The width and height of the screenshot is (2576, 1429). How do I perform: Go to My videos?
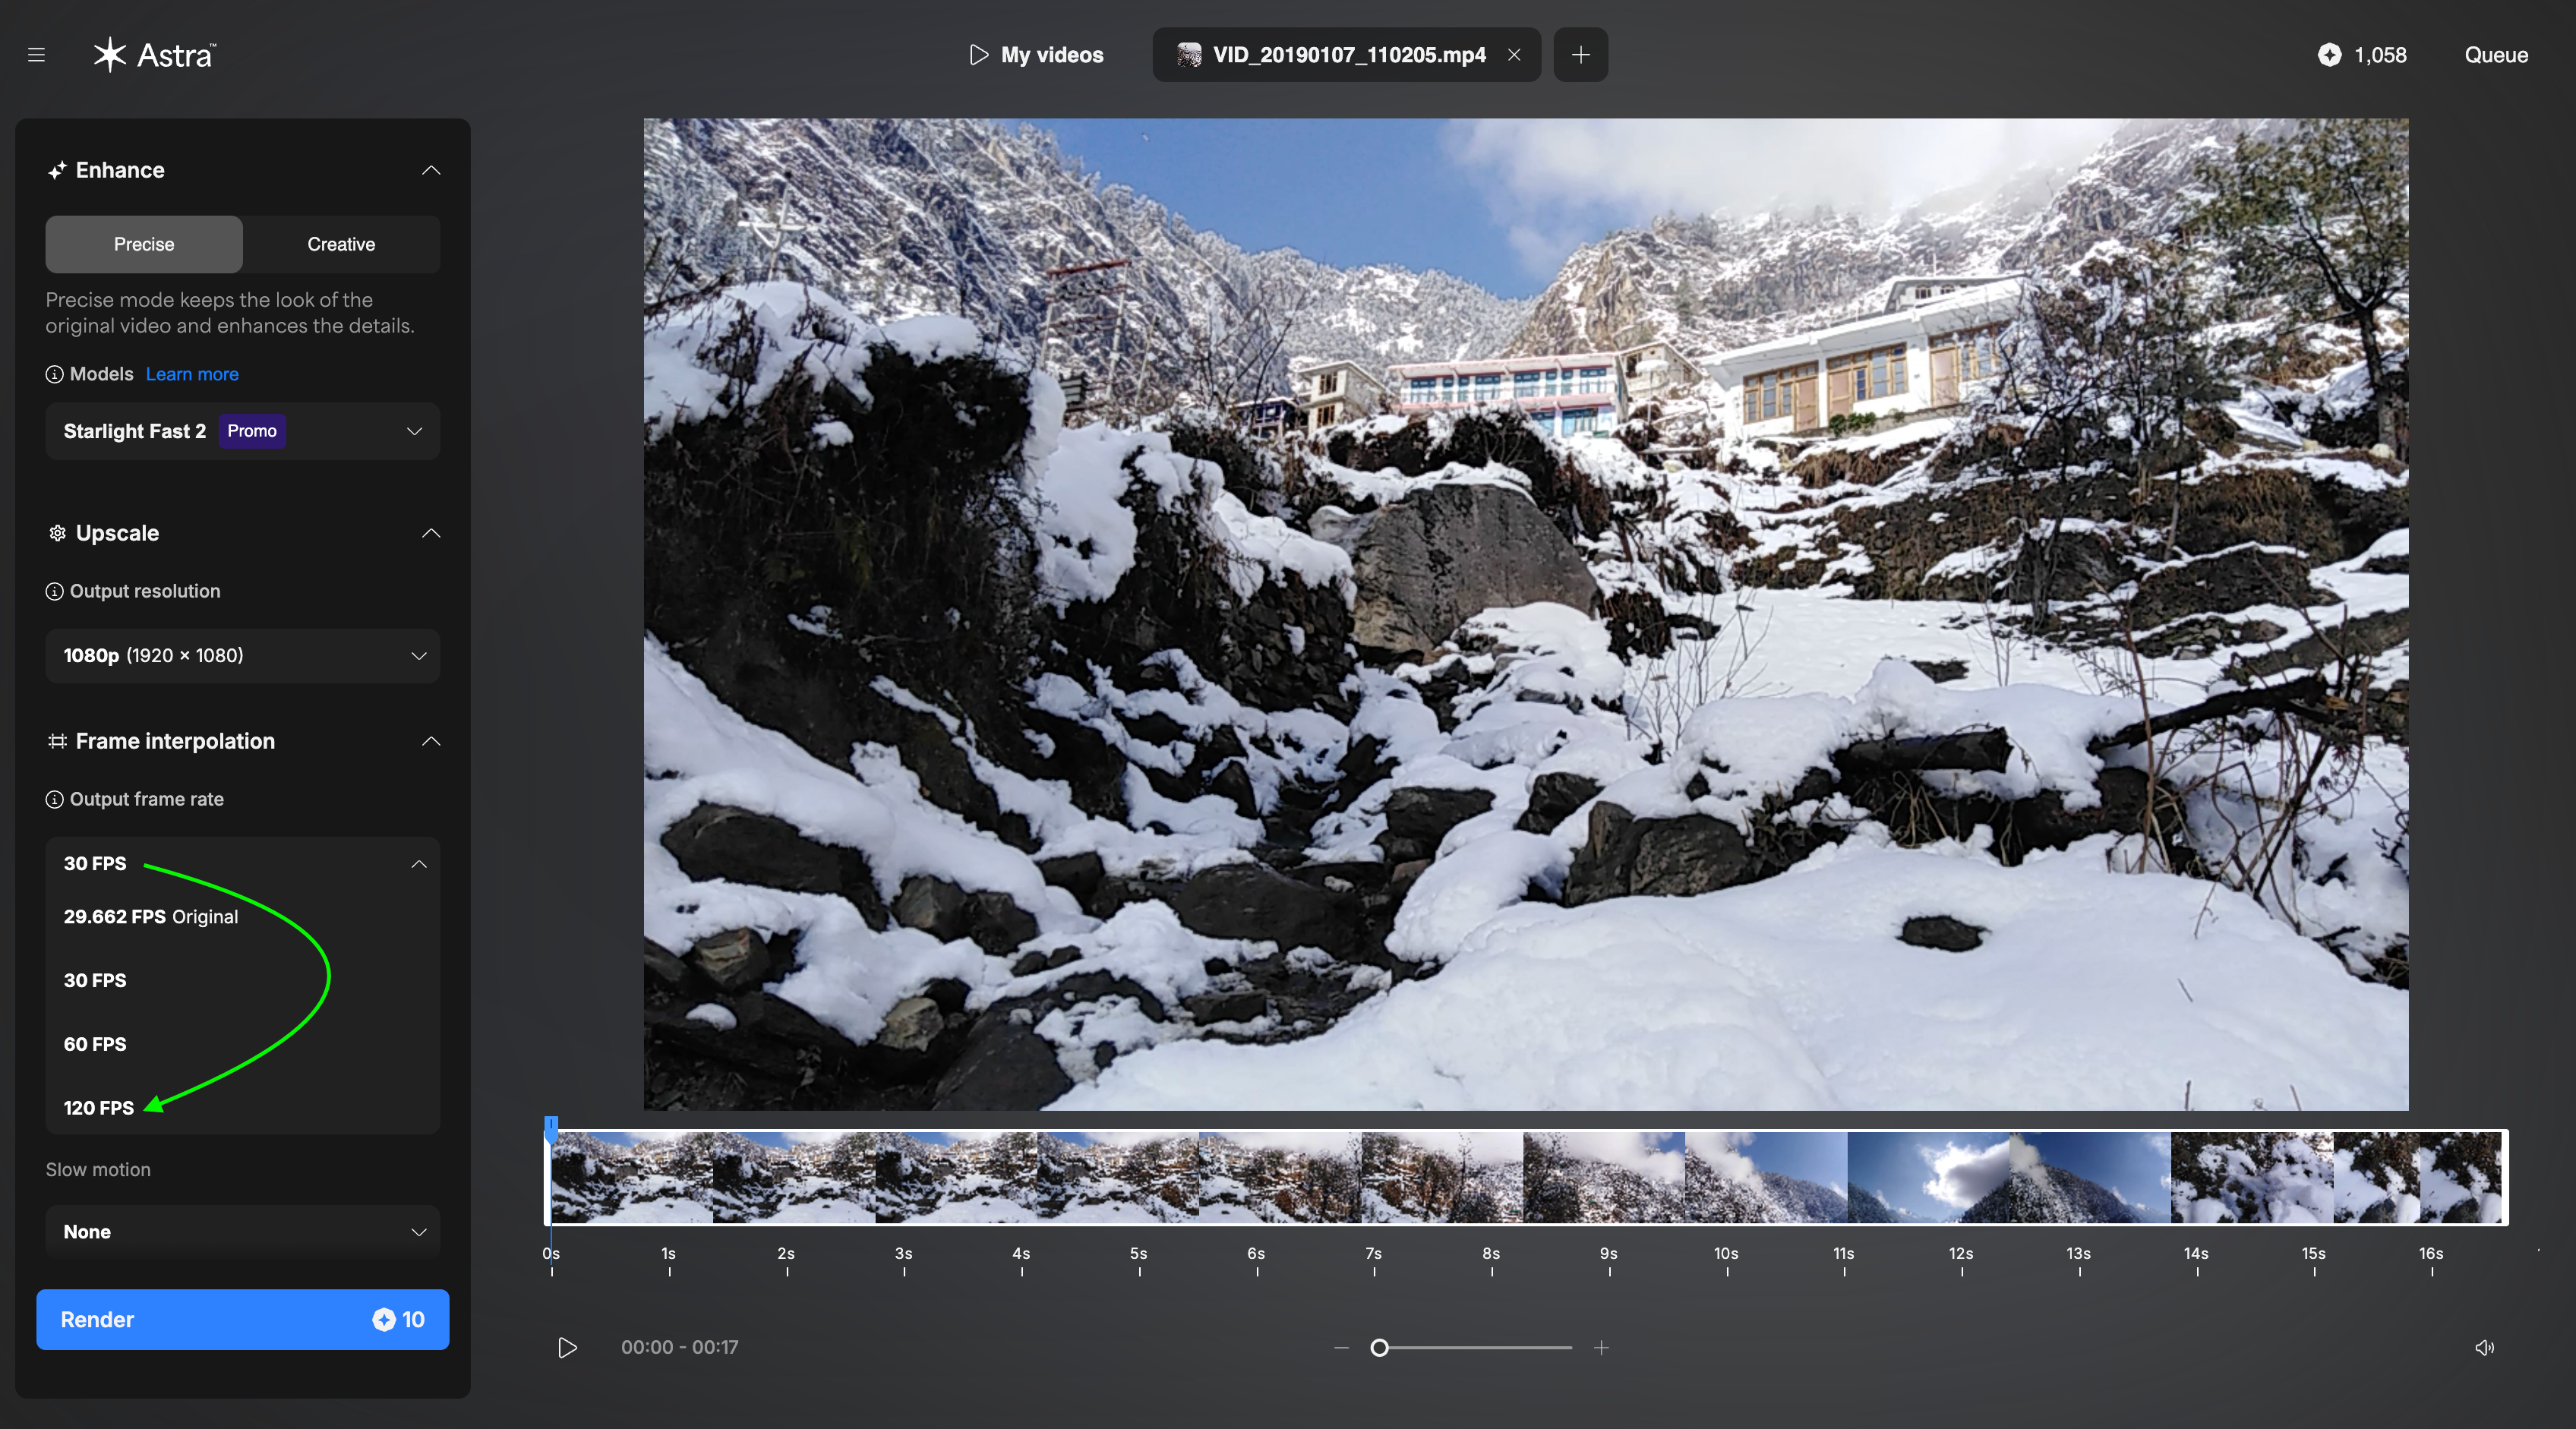coord(1037,55)
